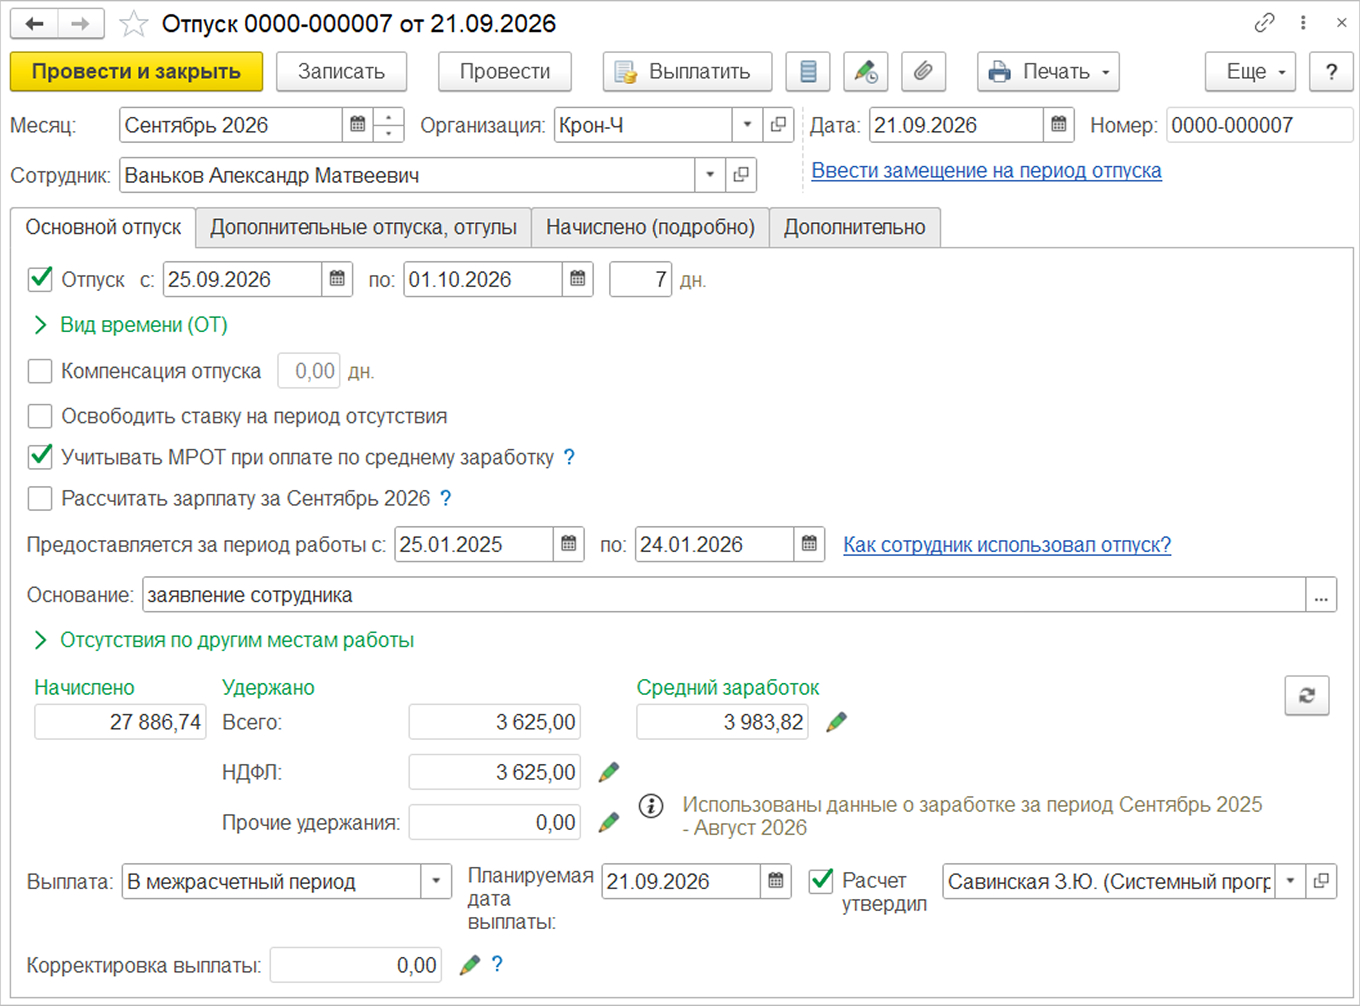Switch to the Дополнительно tab
Image resolution: width=1360 pixels, height=1006 pixels.
point(855,227)
